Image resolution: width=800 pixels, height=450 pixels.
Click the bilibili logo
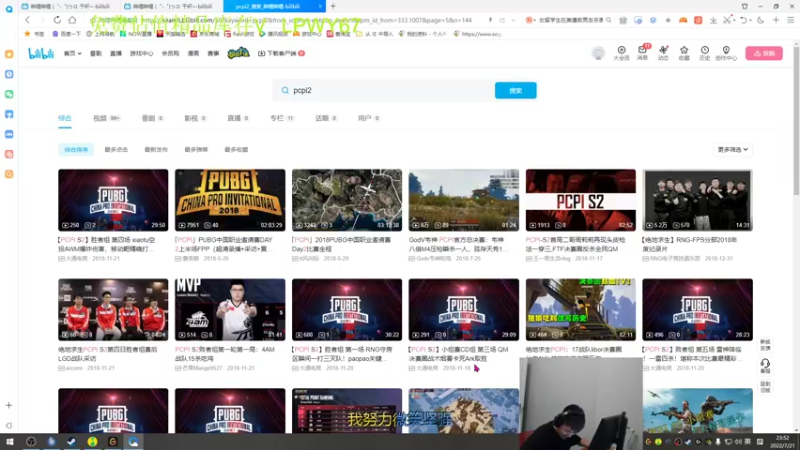[x=41, y=53]
